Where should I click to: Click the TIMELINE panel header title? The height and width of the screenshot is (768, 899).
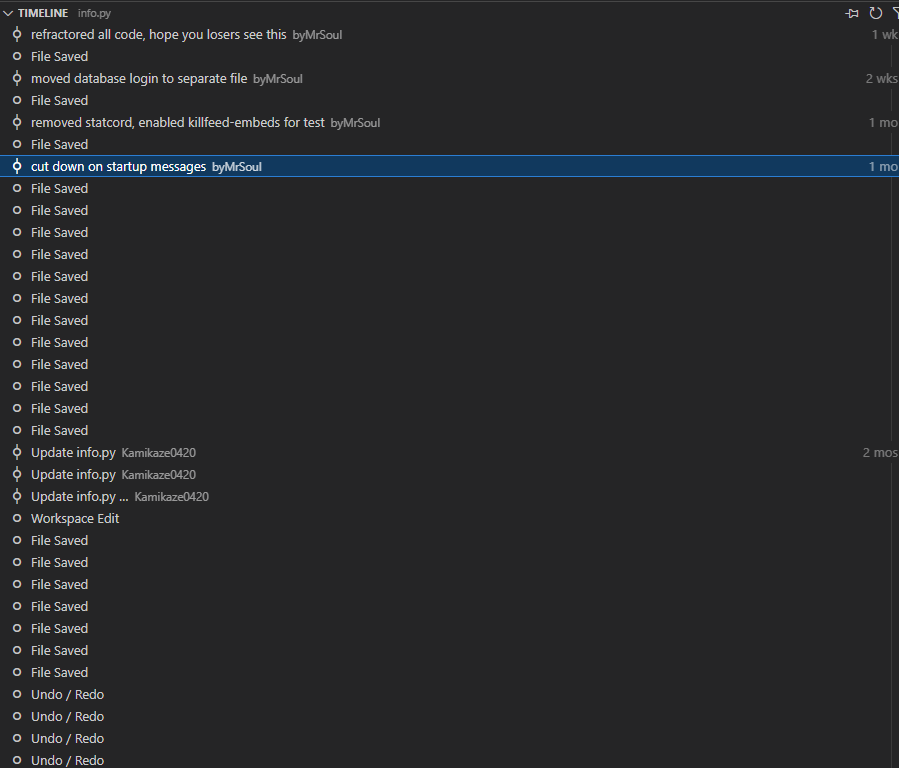(43, 13)
